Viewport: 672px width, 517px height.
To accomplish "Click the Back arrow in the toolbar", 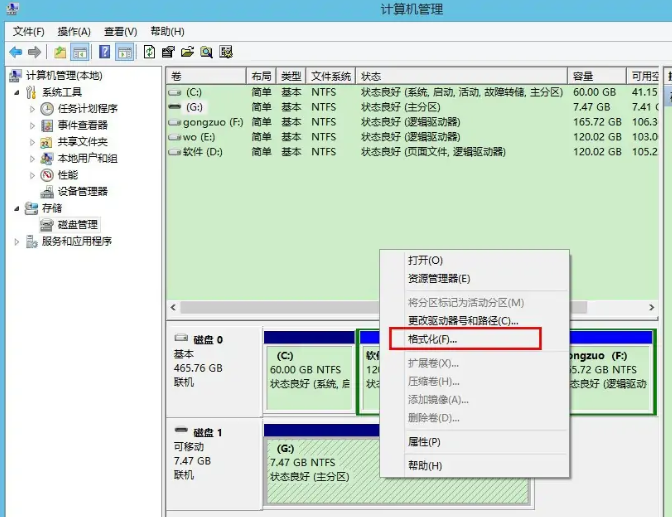I will [x=15, y=52].
